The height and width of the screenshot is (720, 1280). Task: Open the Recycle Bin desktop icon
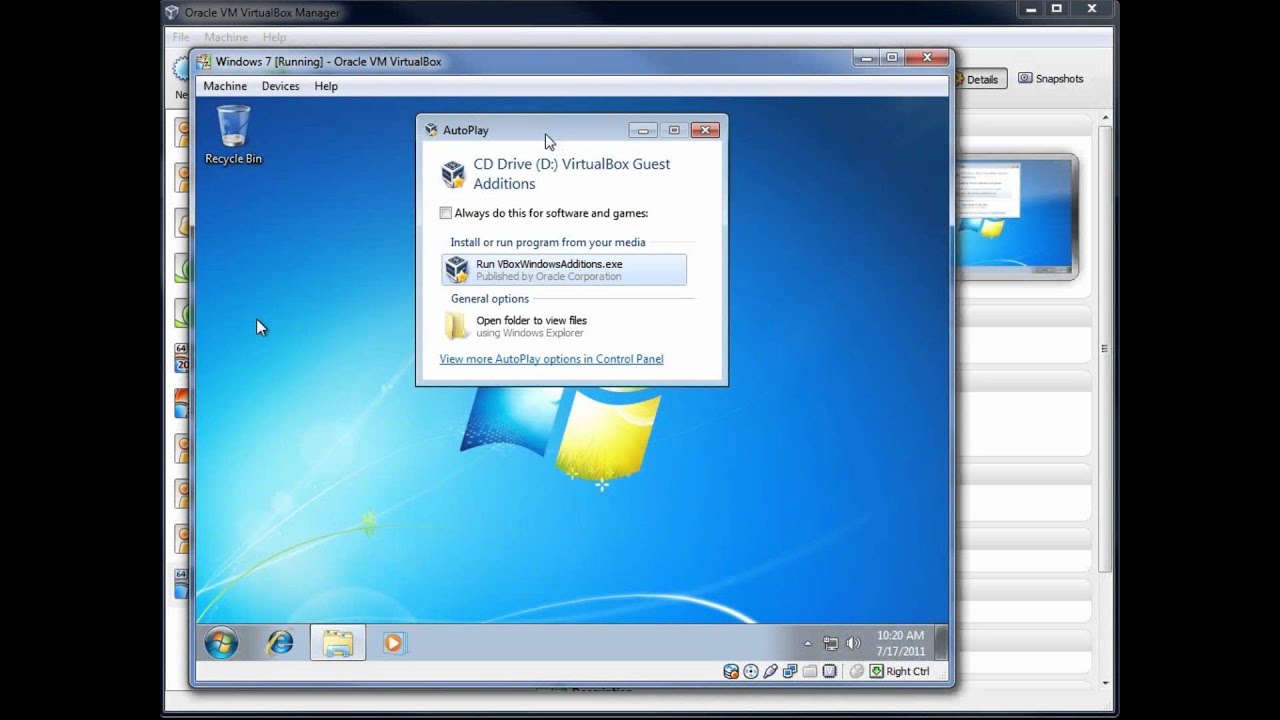(233, 135)
